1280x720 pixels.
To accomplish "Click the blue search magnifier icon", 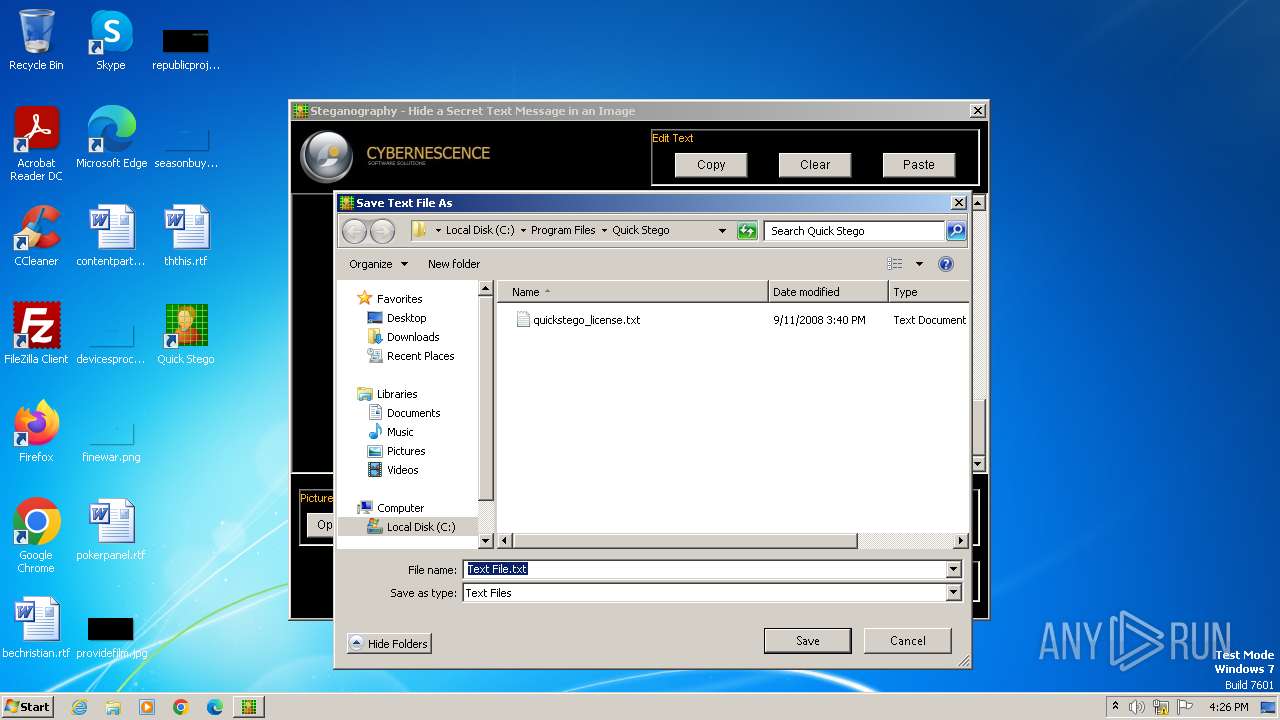I will (956, 231).
